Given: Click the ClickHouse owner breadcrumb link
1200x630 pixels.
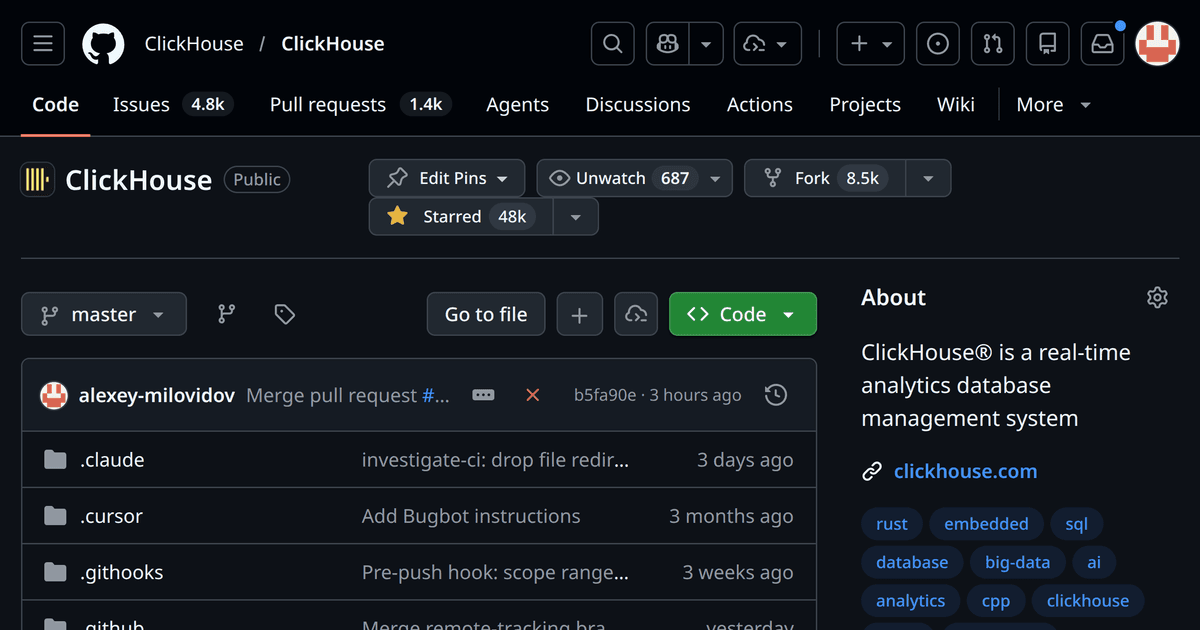Looking at the screenshot, I should [x=194, y=44].
